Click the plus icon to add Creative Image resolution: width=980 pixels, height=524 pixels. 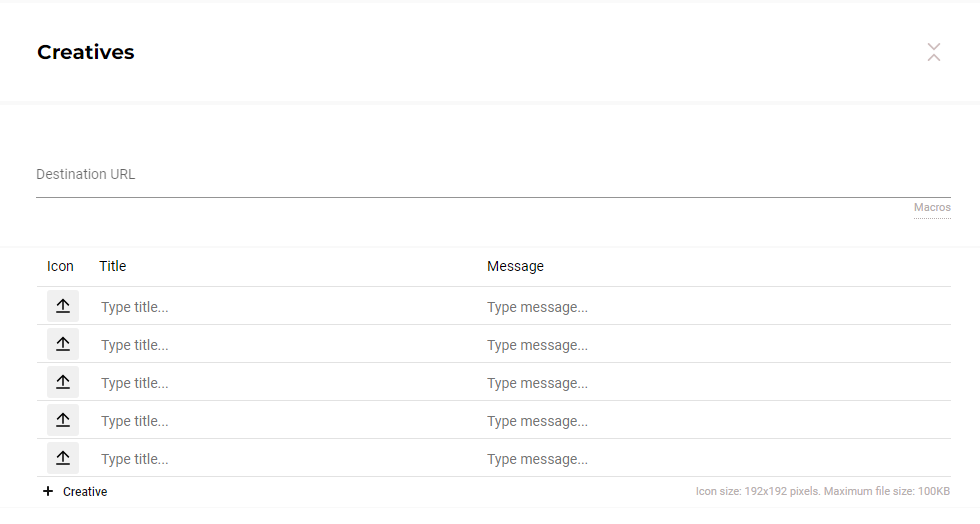click(x=48, y=492)
